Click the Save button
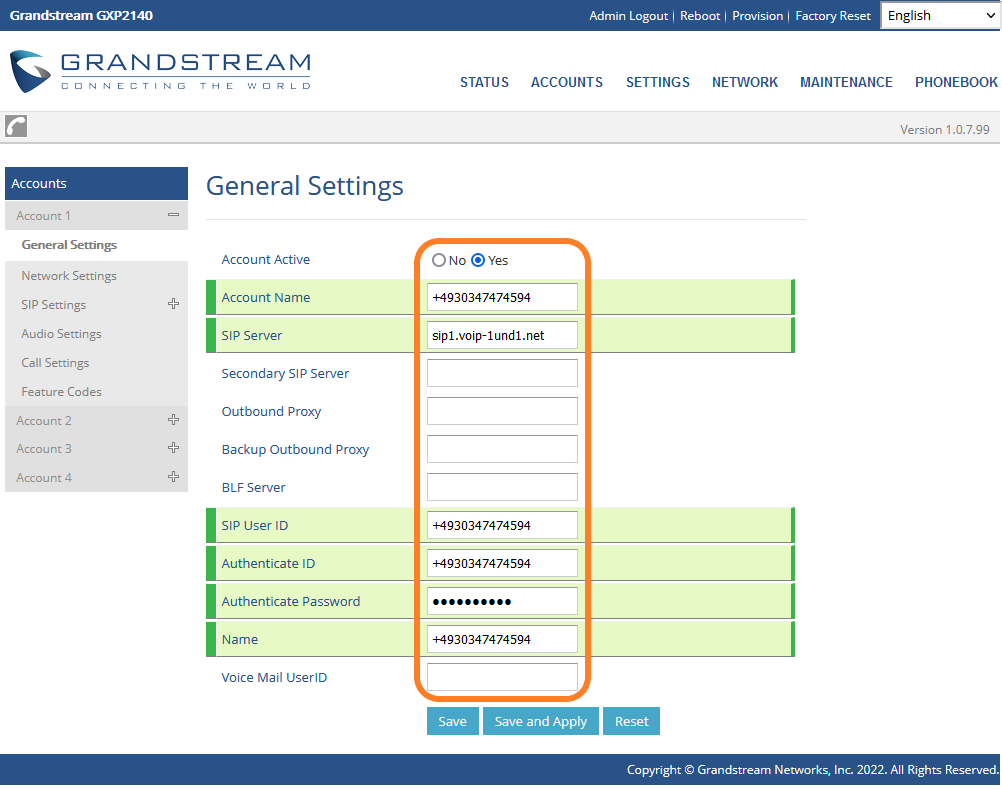Screen dimensions: 1002x790 (x=452, y=721)
